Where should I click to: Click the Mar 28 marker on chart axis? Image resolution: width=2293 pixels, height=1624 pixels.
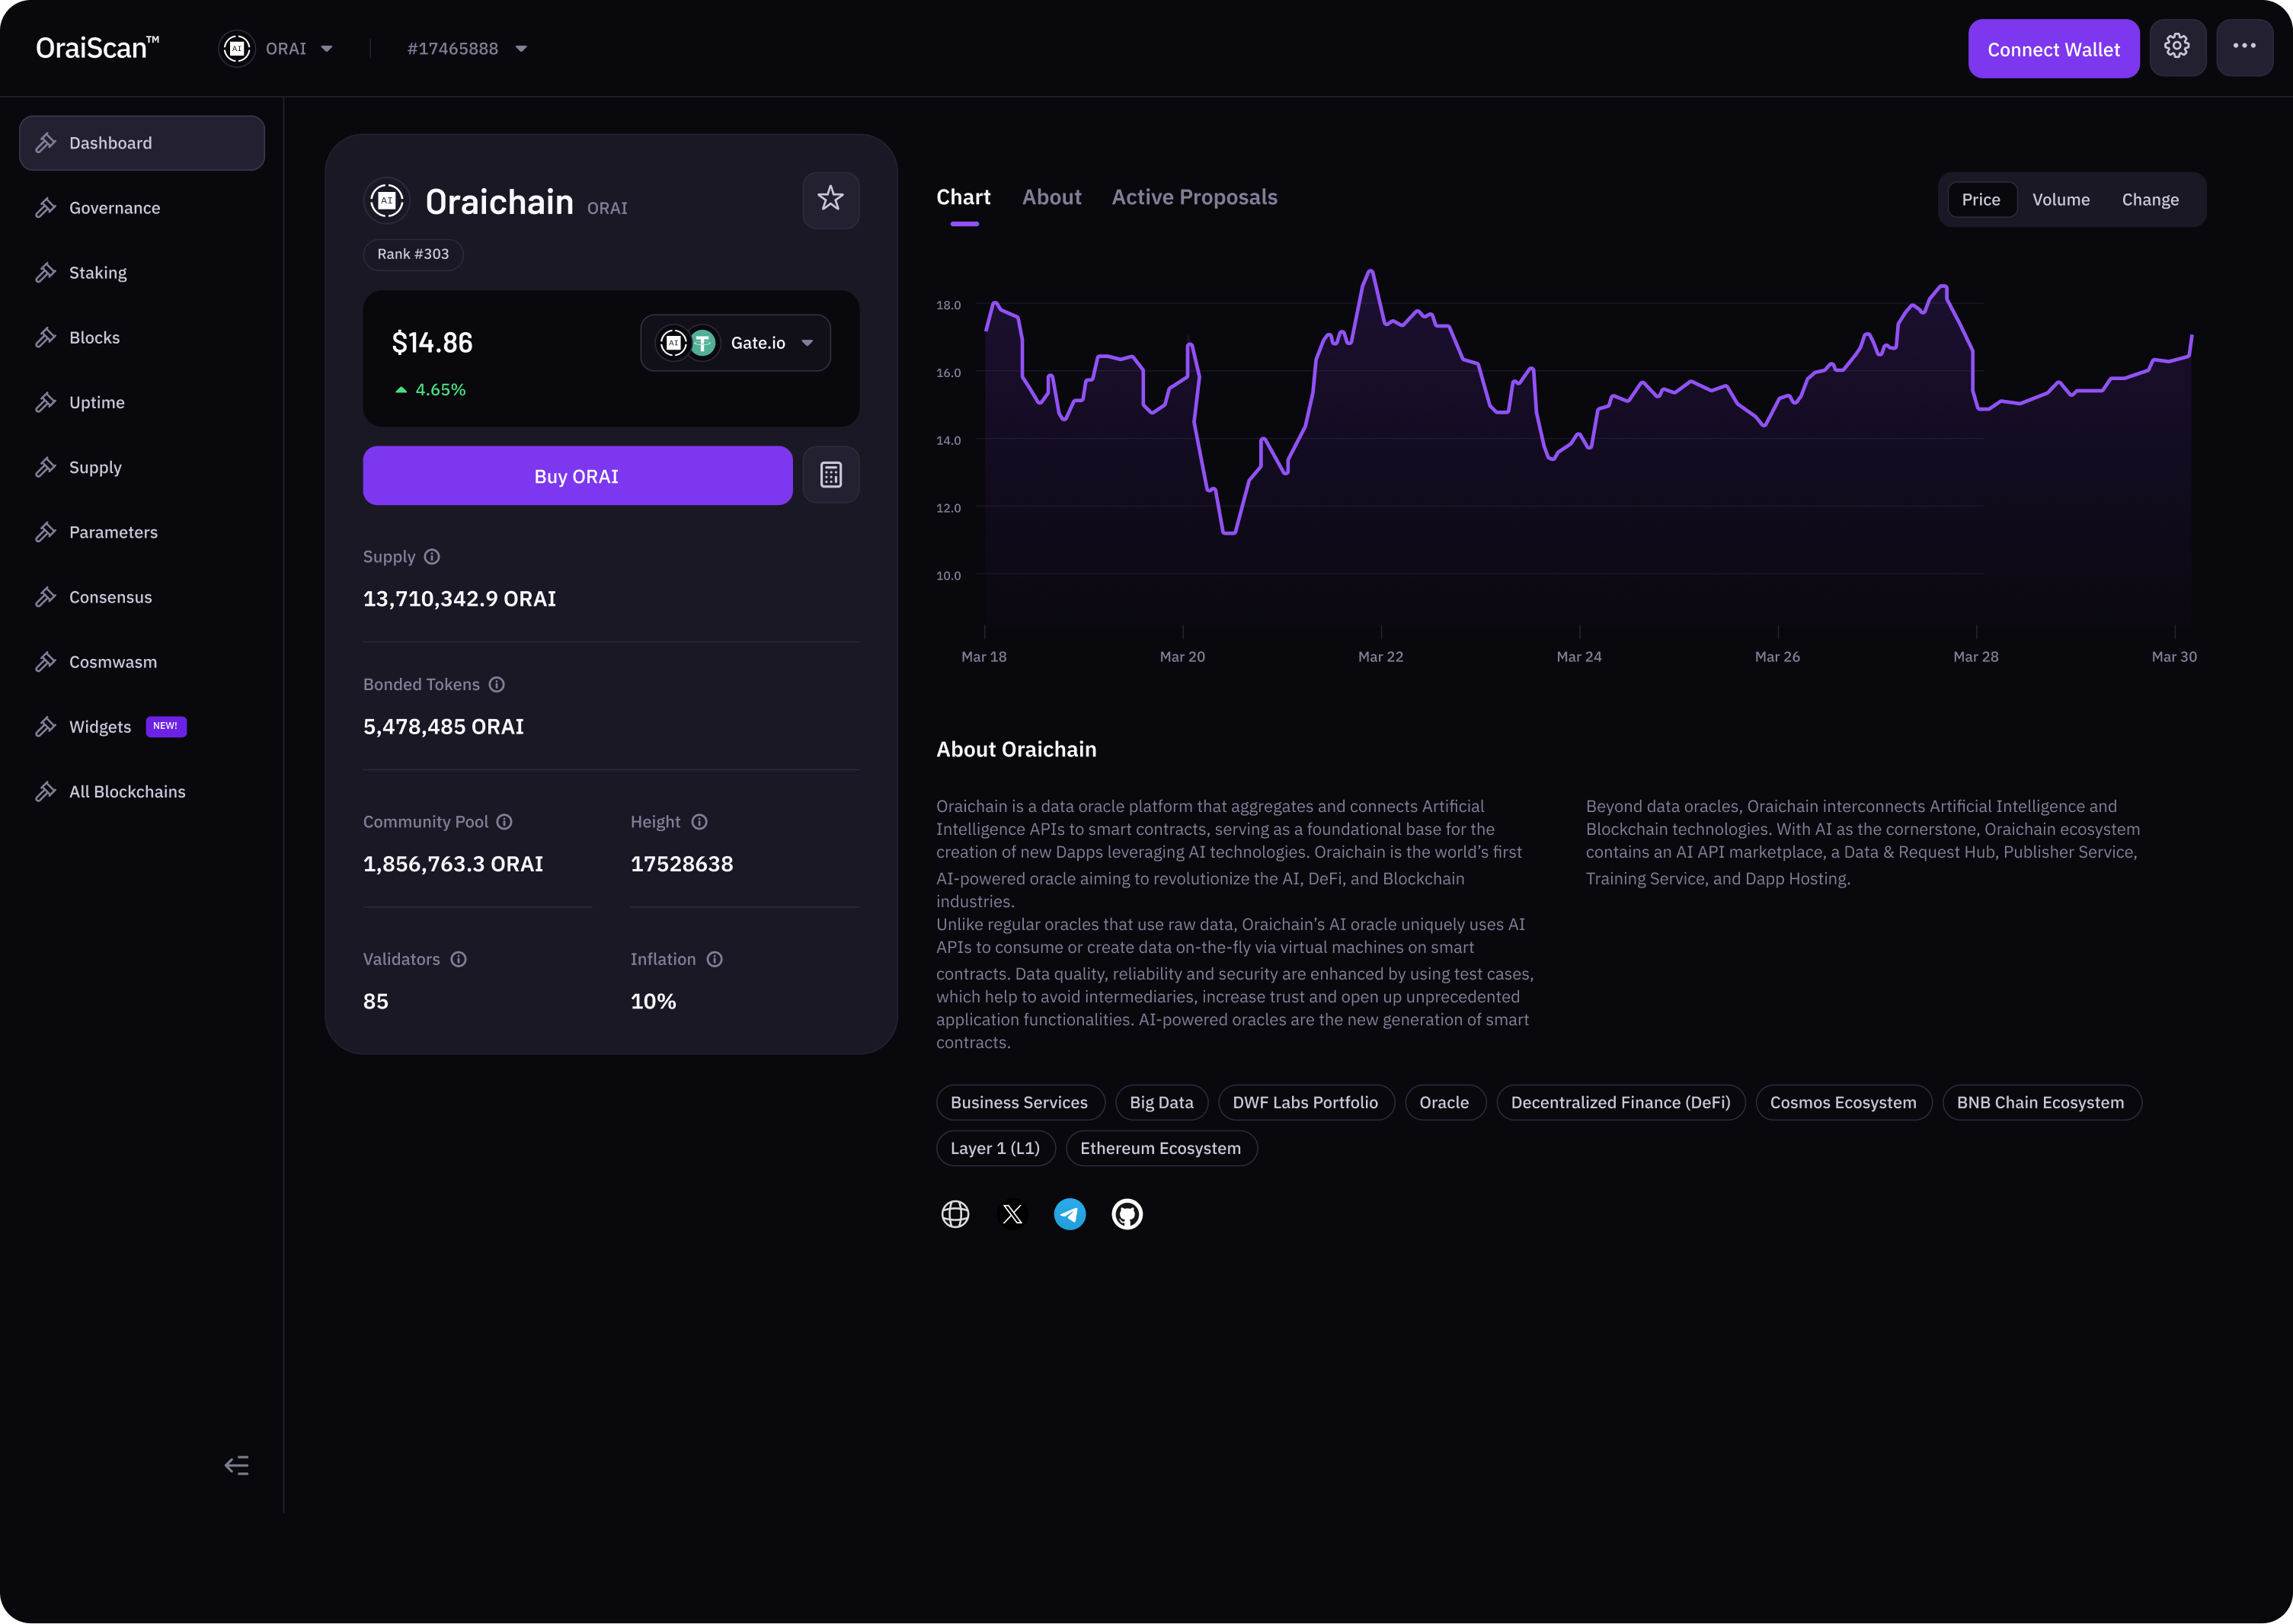(1976, 657)
